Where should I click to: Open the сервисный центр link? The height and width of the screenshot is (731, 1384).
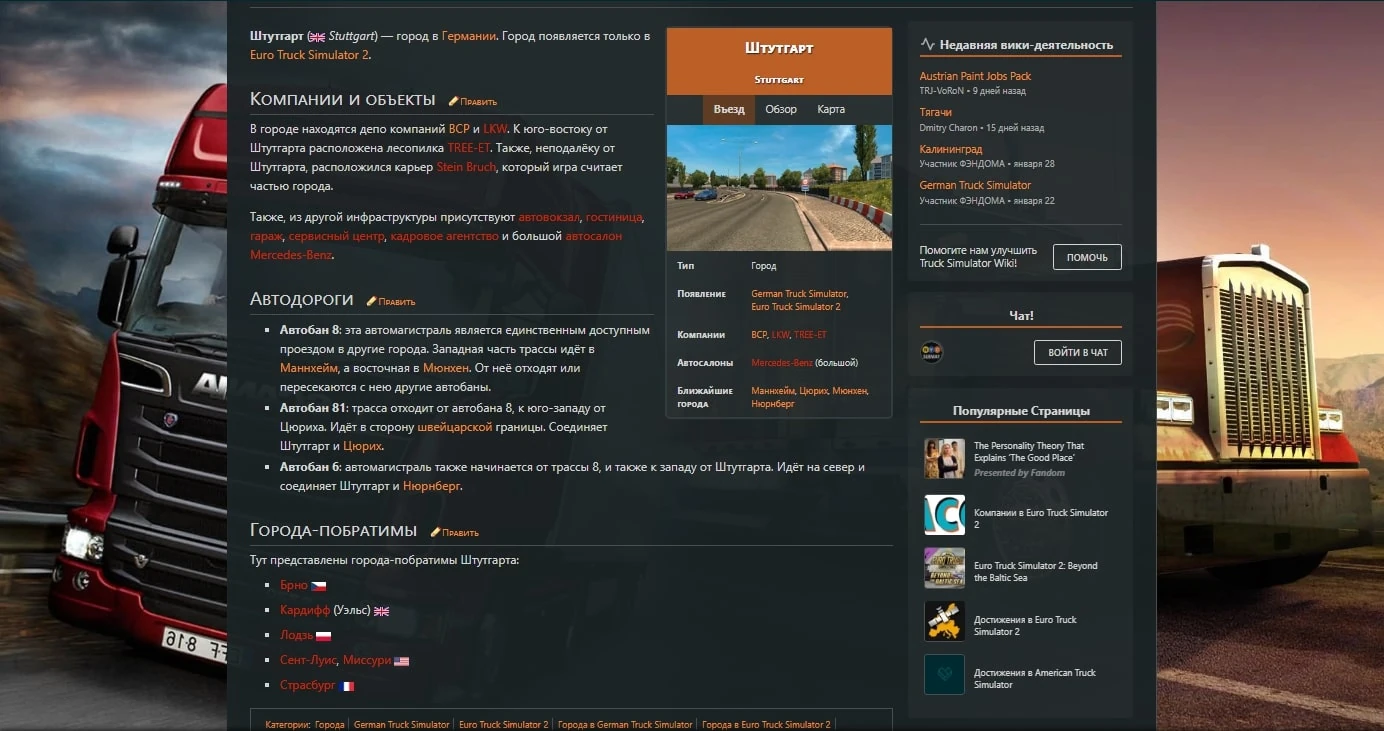[336, 236]
